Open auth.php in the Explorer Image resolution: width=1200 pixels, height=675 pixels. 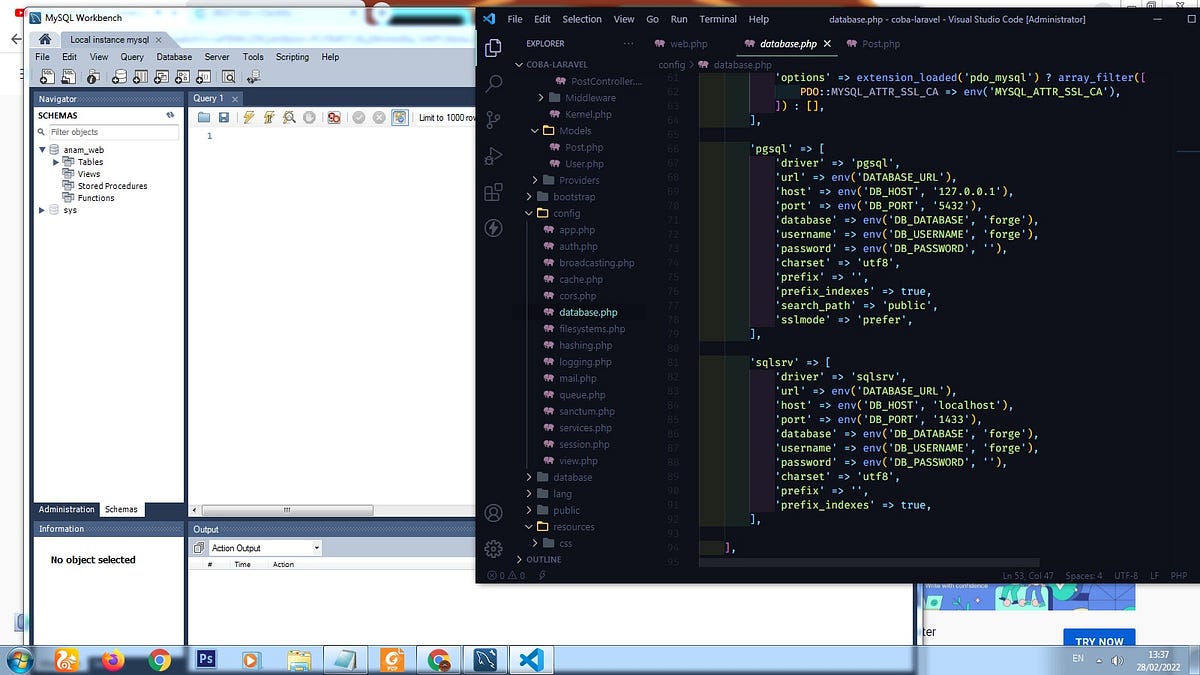coord(578,246)
